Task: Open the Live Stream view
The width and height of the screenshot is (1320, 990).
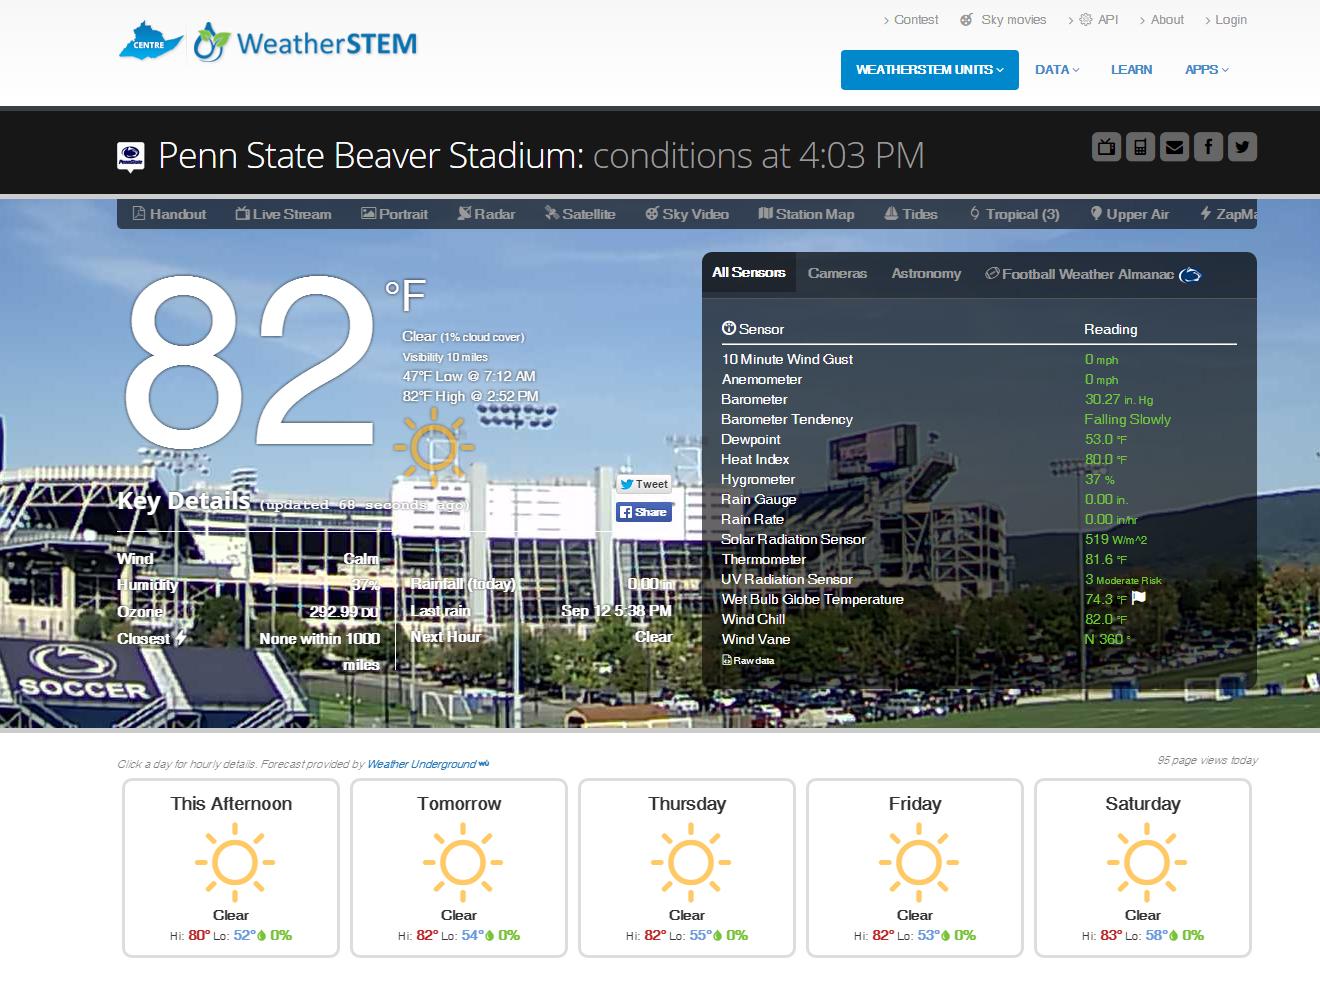Action: (283, 214)
